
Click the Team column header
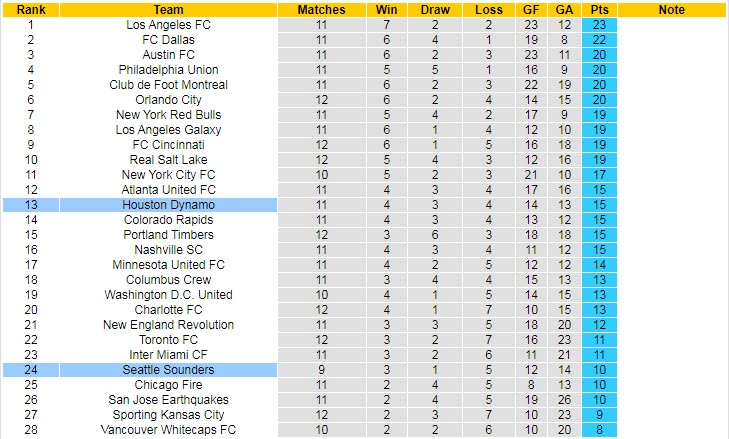tap(168, 9)
